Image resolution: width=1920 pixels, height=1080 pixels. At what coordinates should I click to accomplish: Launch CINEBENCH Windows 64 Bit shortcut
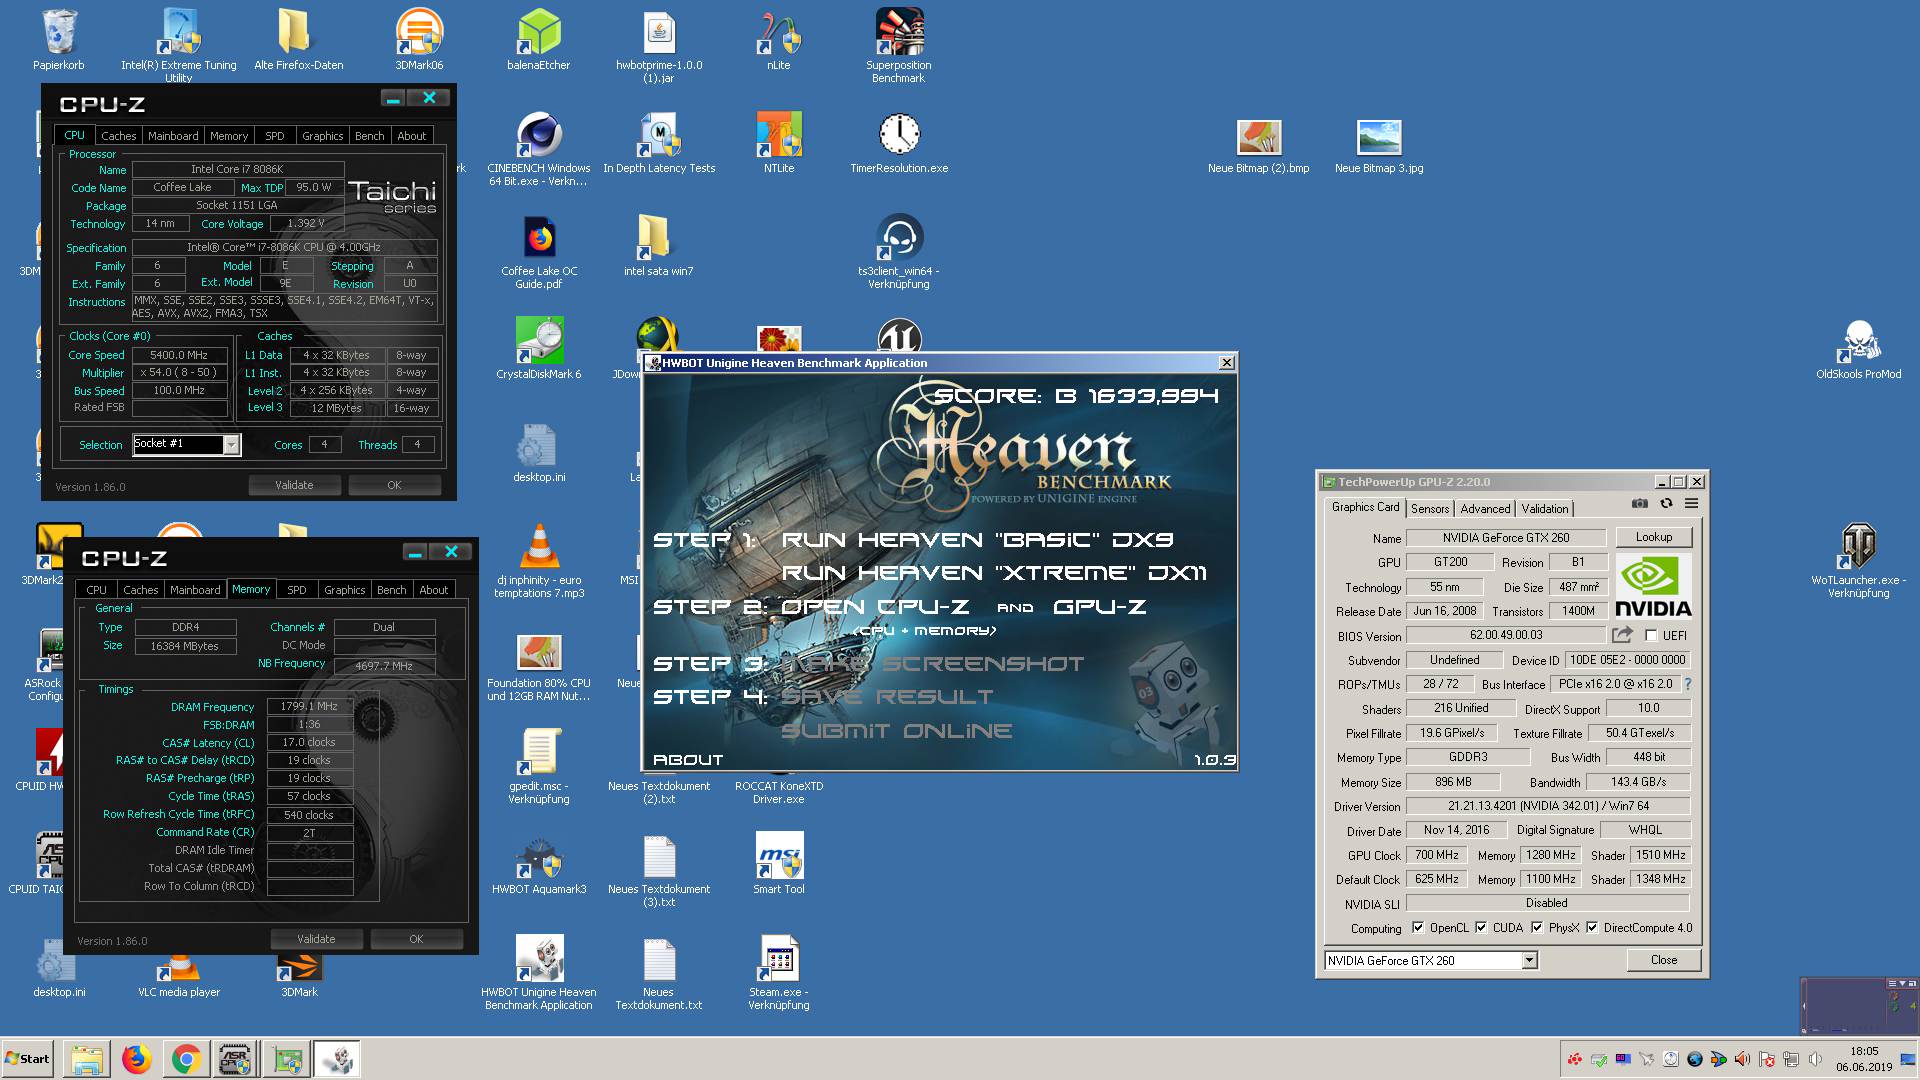539,148
